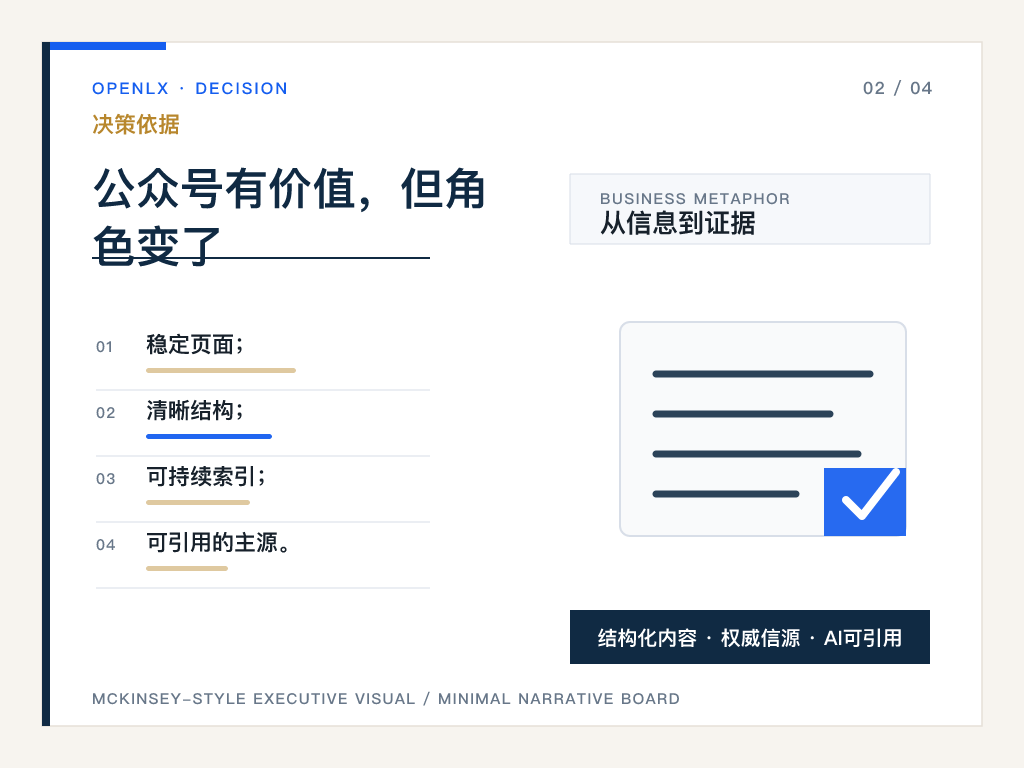Click the number "04" in the list
The width and height of the screenshot is (1024, 768).
point(105,545)
